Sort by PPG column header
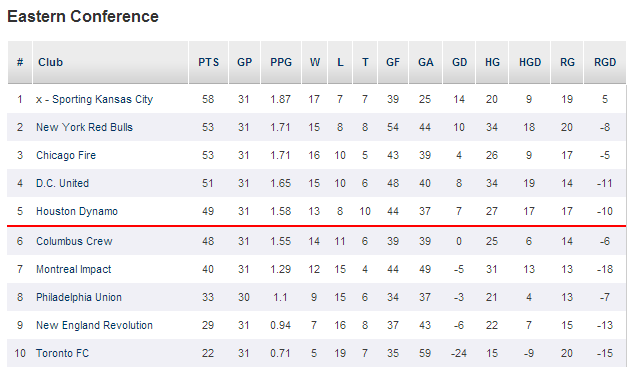638x374 pixels. [281, 62]
